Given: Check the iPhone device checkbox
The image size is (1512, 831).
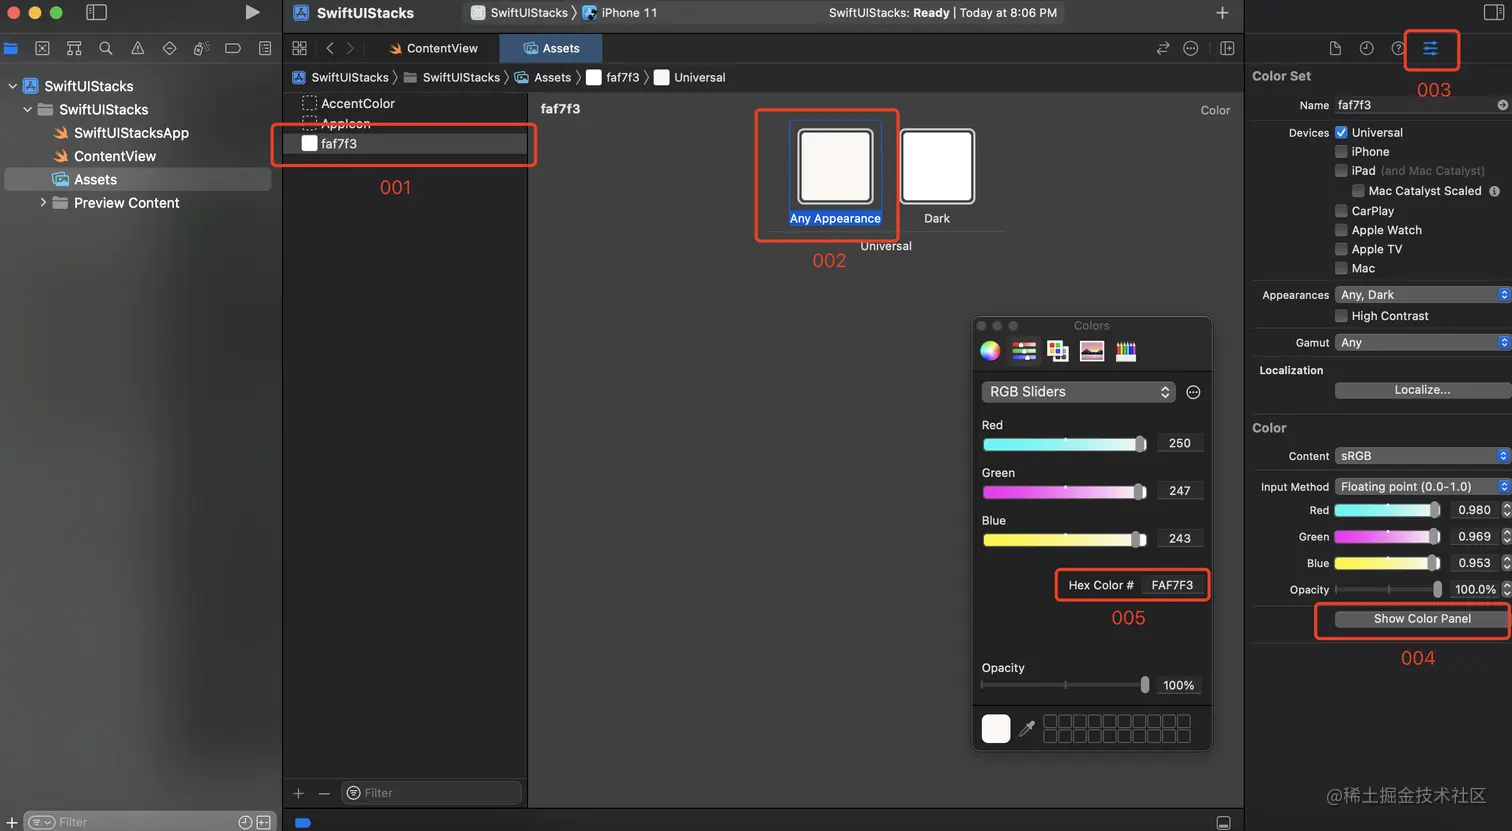Looking at the screenshot, I should coord(1341,152).
